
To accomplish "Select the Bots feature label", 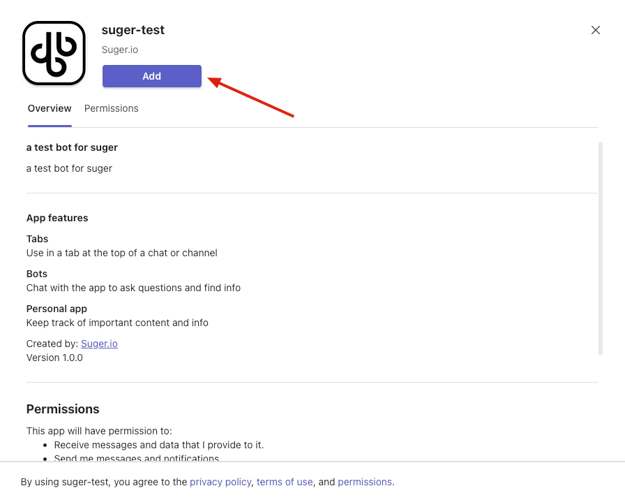I will 37,273.
